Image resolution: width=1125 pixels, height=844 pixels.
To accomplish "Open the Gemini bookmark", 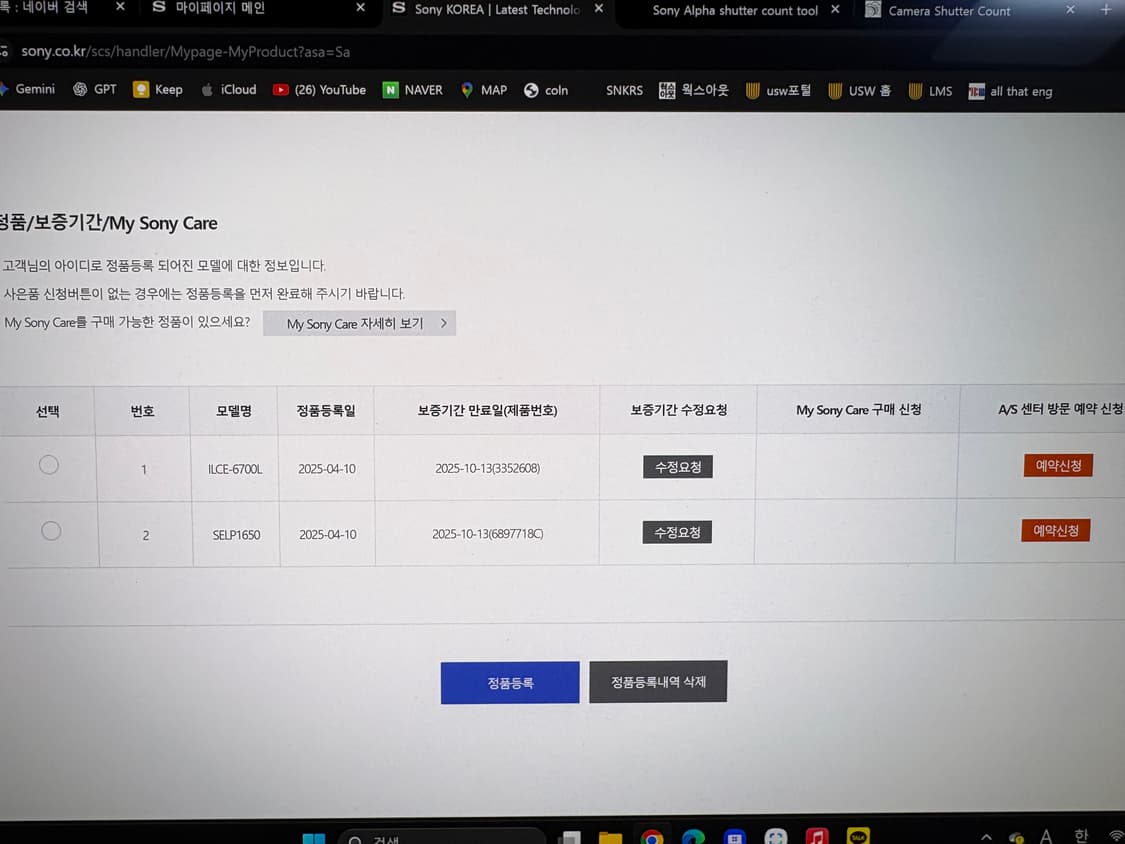I will click(30, 89).
